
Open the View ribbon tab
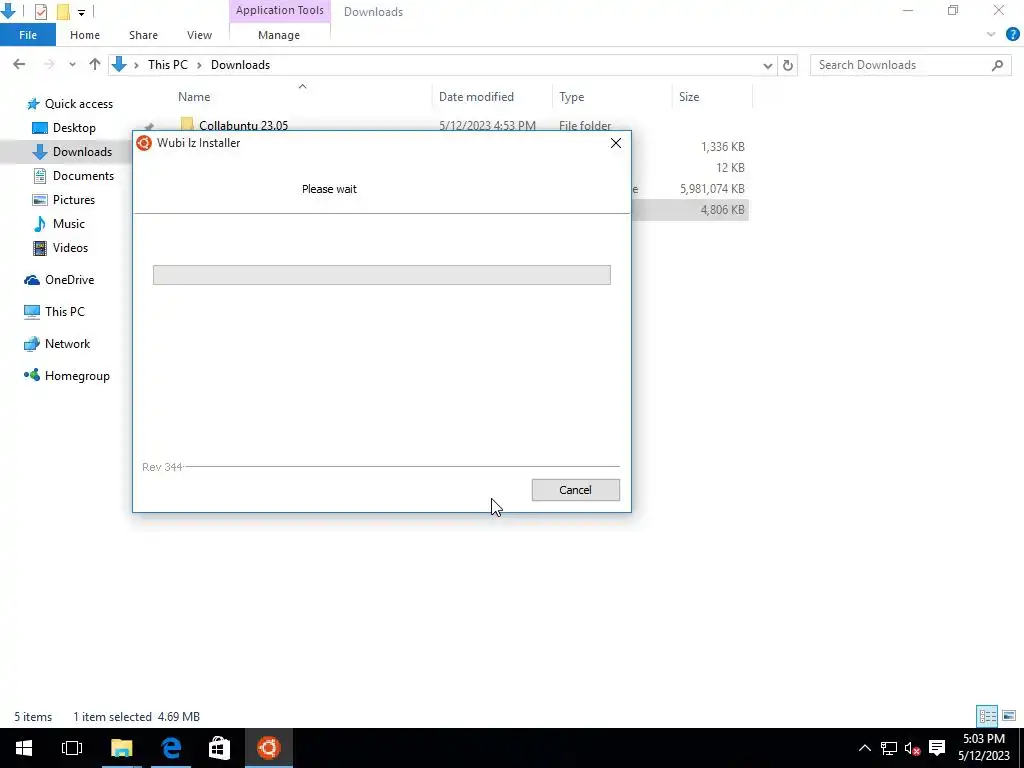tap(199, 35)
